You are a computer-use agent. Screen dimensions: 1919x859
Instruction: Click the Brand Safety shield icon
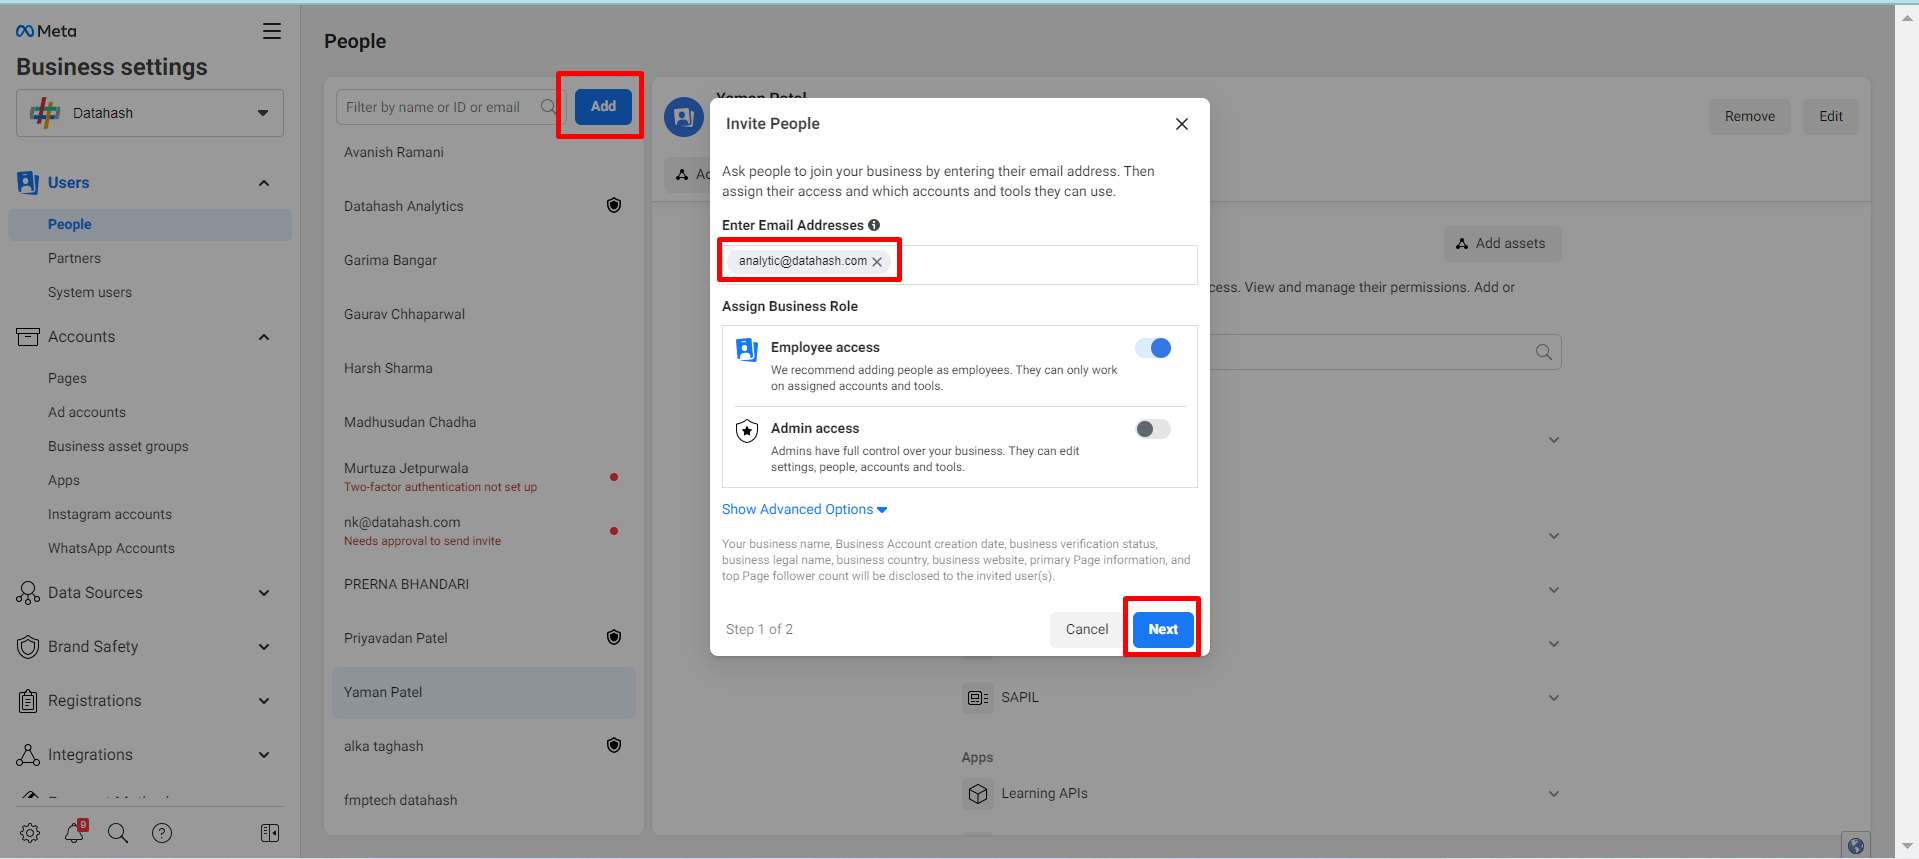pyautogui.click(x=28, y=647)
